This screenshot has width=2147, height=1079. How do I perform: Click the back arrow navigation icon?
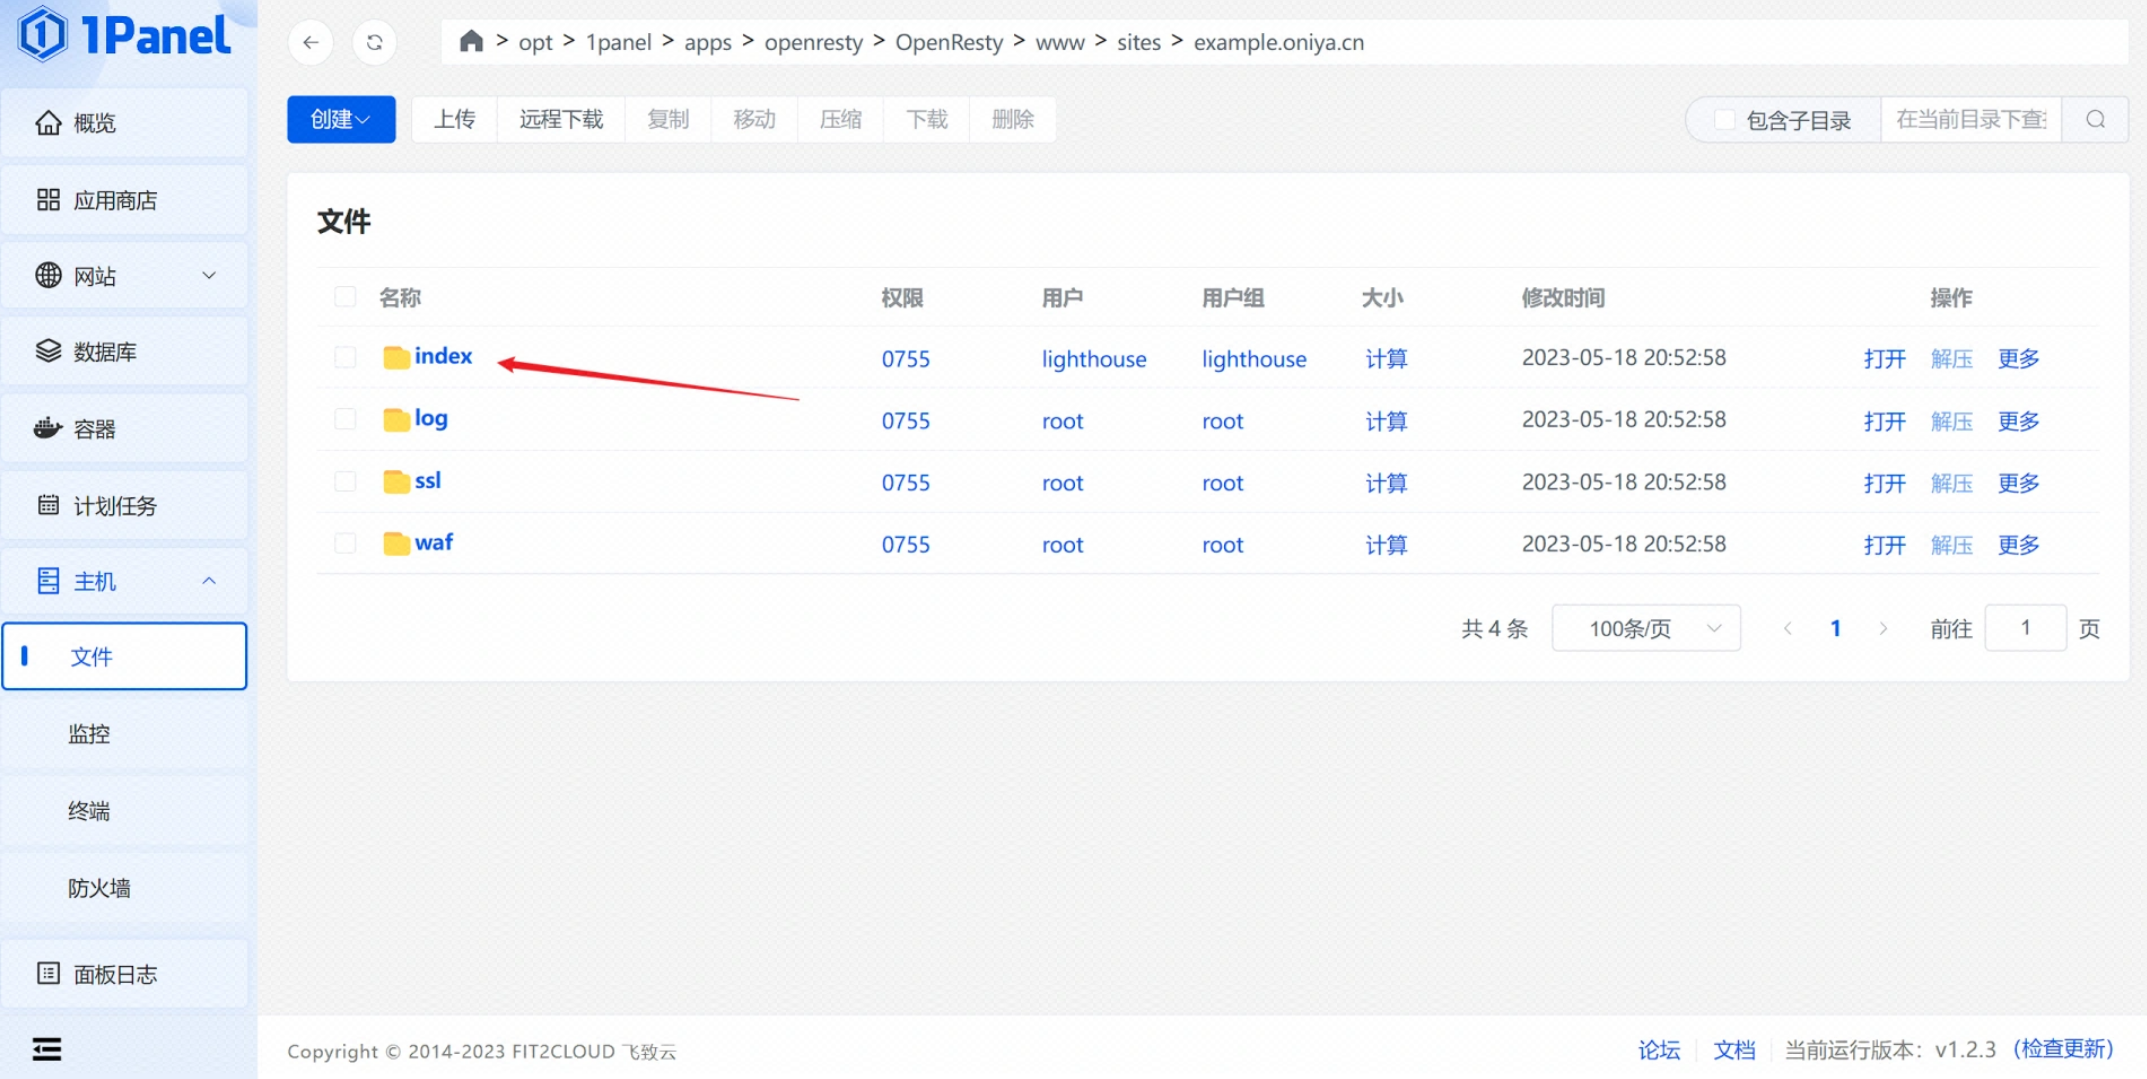coord(311,42)
